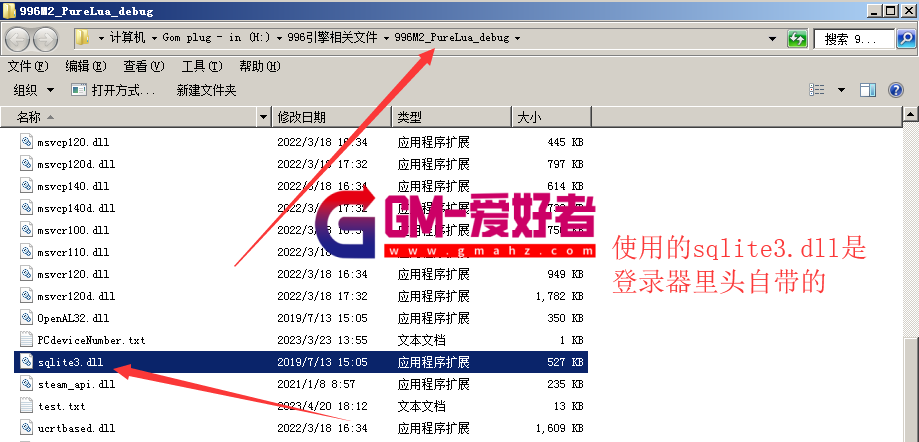Click the scrollbar up arrow

click(910, 113)
